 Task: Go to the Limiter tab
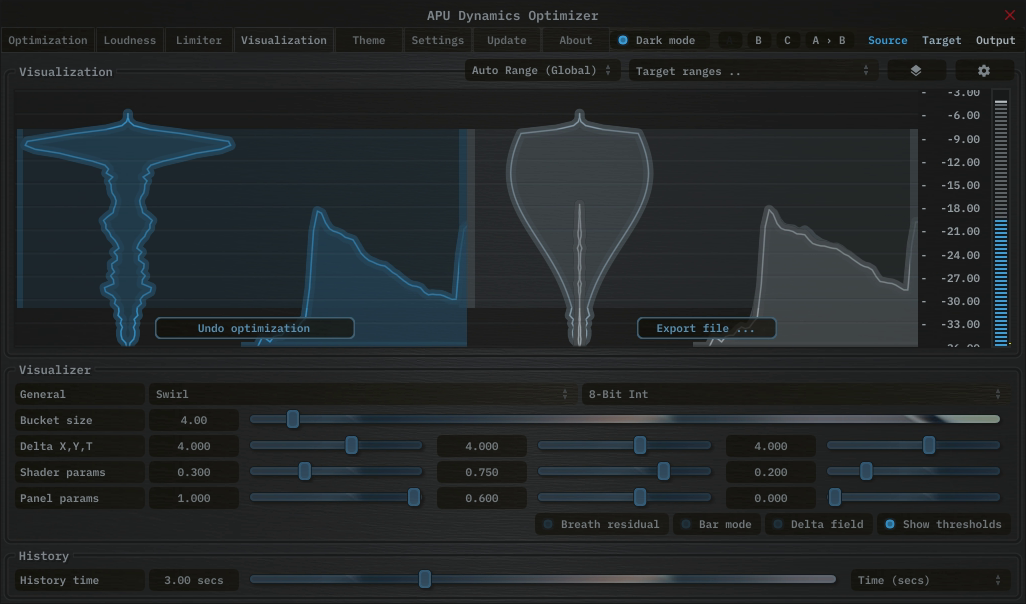(199, 41)
